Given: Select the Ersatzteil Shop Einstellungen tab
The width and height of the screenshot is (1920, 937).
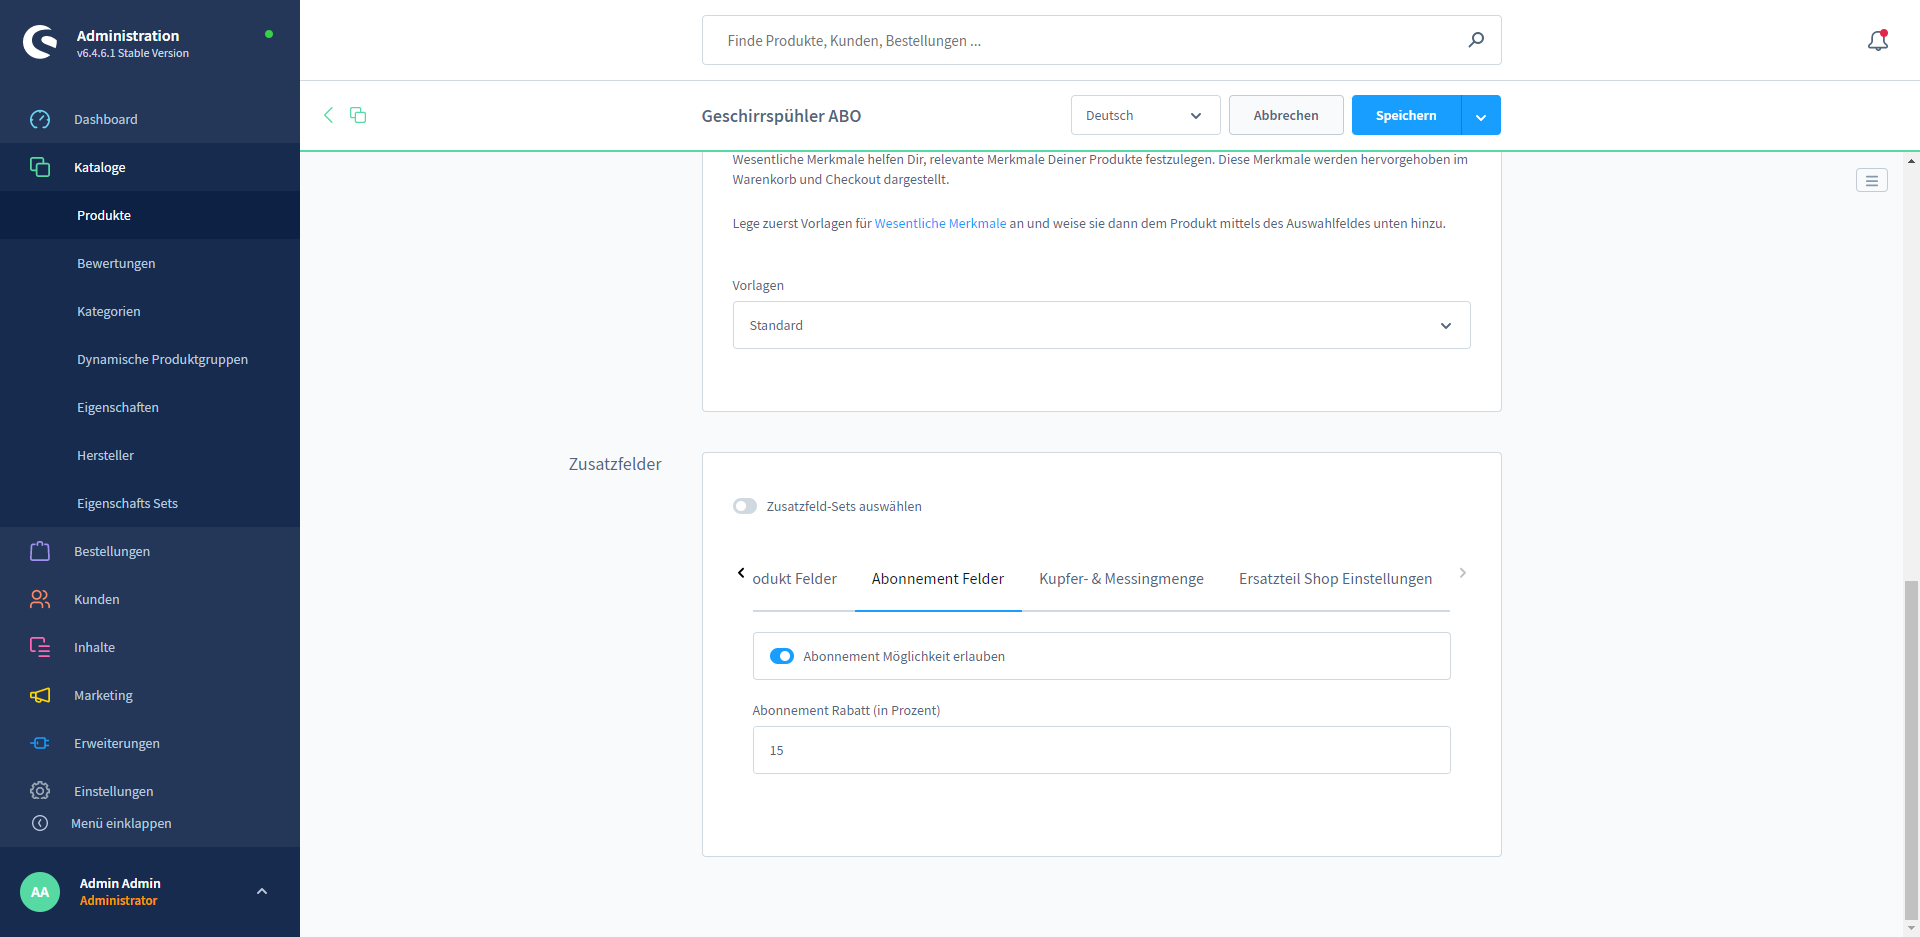Looking at the screenshot, I should (1335, 579).
